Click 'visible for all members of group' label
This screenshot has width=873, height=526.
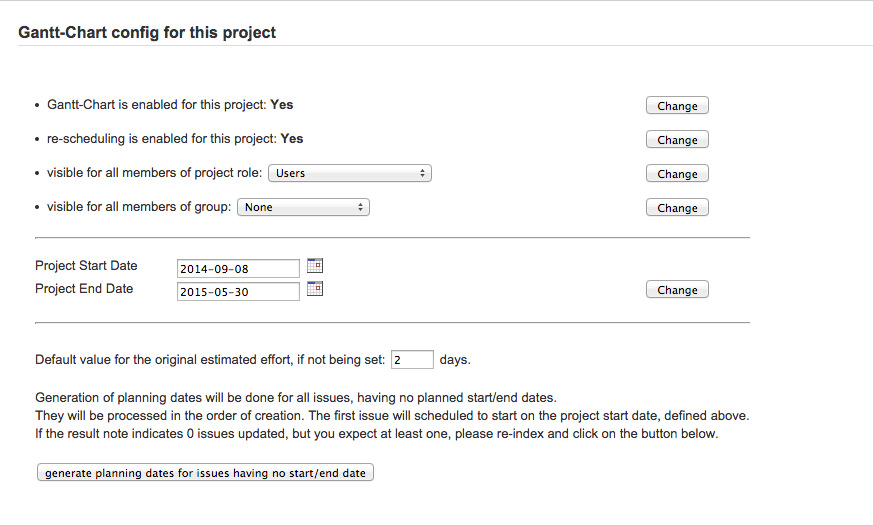(139, 207)
